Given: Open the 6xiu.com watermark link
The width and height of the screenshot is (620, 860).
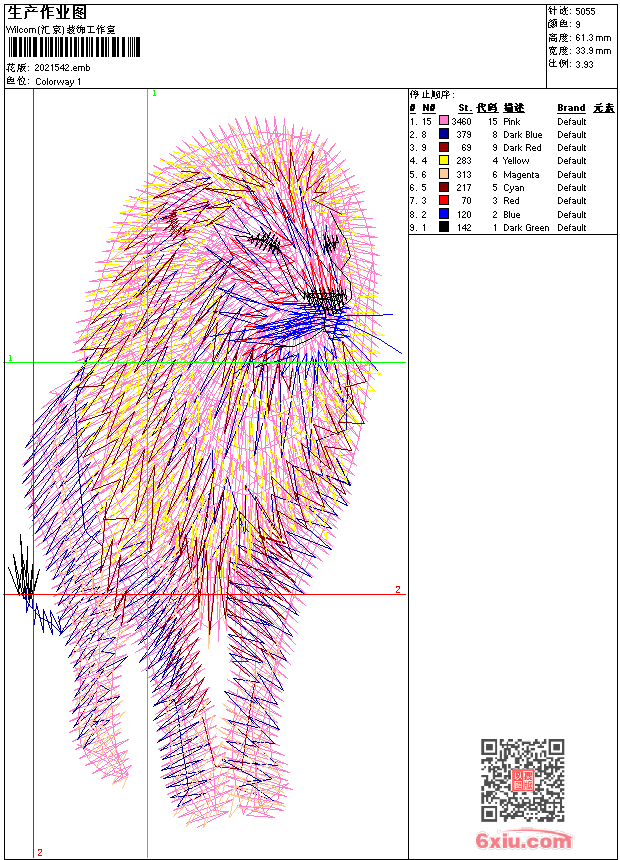Looking at the screenshot, I should click(524, 840).
